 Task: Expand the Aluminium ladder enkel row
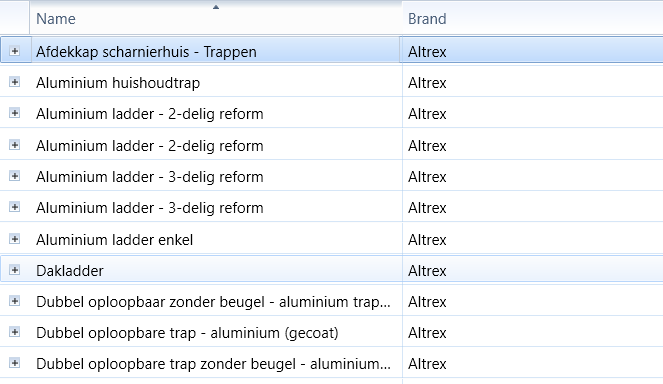14,239
